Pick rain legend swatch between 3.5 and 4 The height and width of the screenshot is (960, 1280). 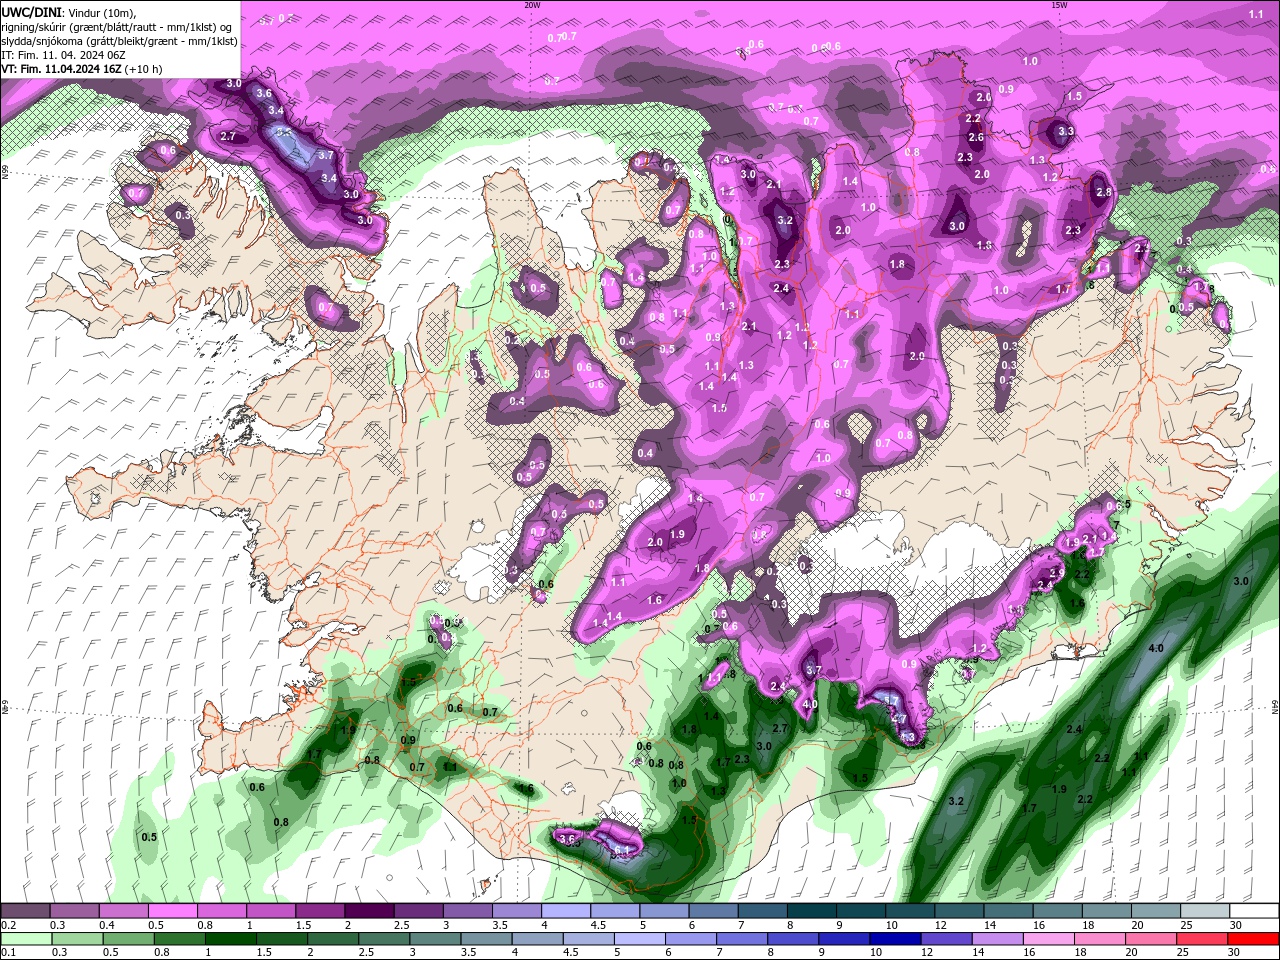click(x=486, y=939)
